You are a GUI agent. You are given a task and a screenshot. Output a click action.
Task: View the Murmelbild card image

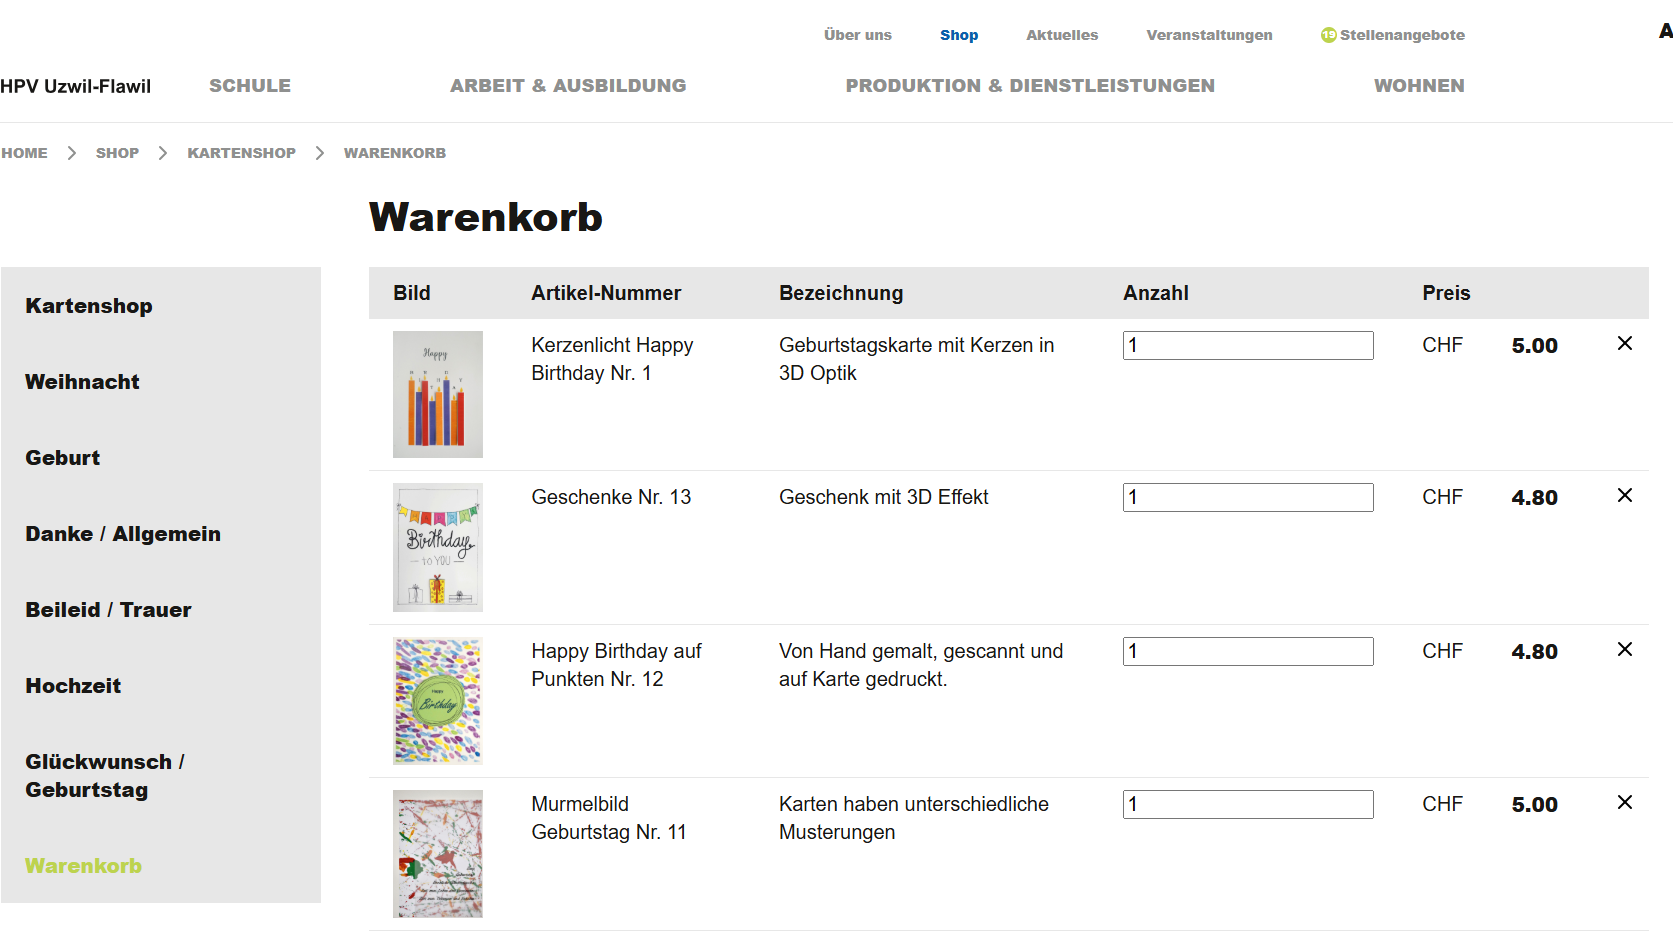point(438,854)
